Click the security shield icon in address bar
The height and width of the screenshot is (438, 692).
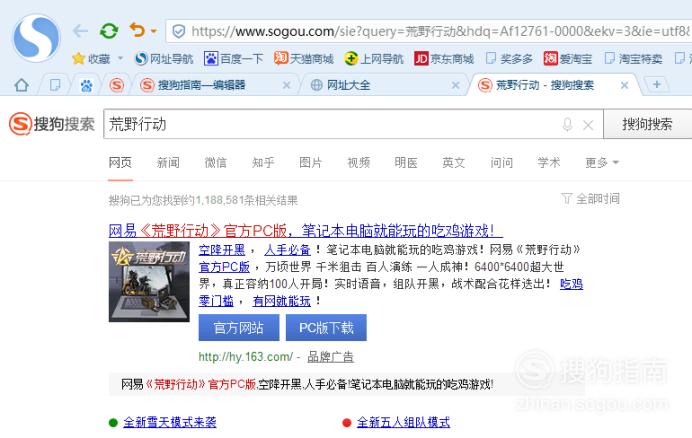click(x=178, y=31)
